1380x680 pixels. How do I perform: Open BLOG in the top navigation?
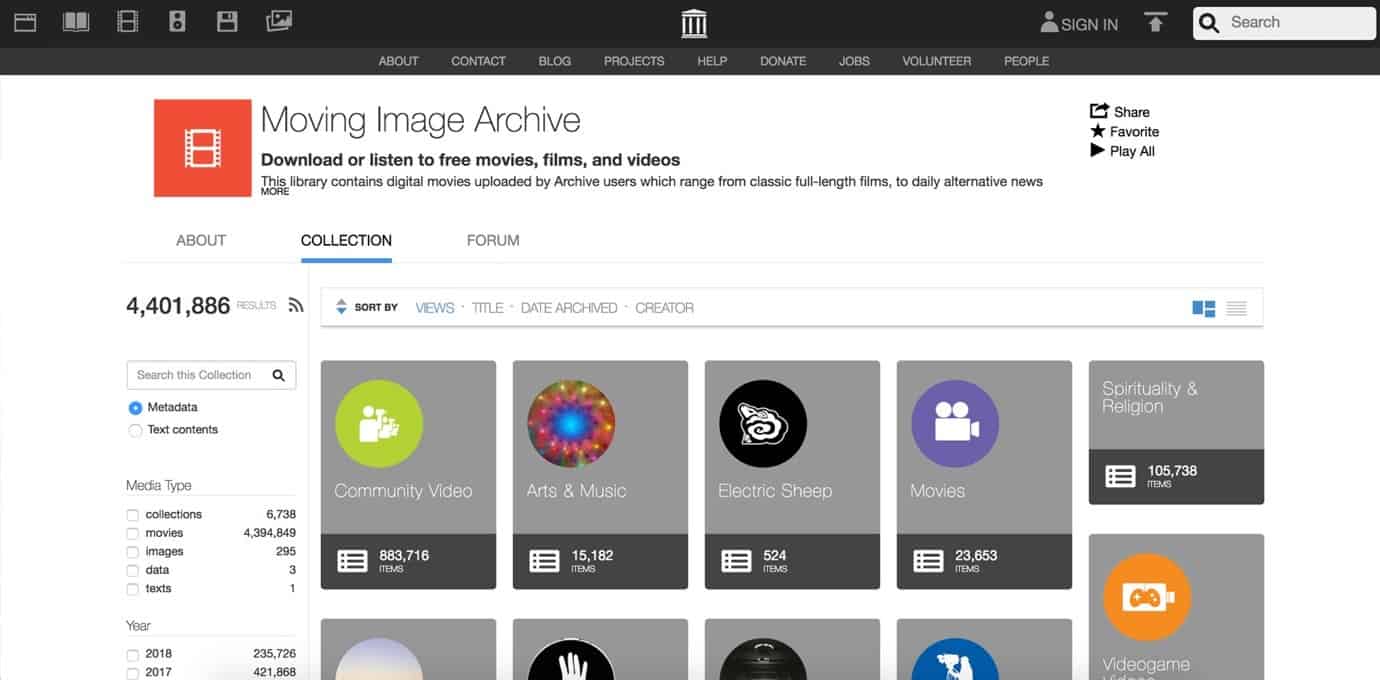pyautogui.click(x=555, y=61)
